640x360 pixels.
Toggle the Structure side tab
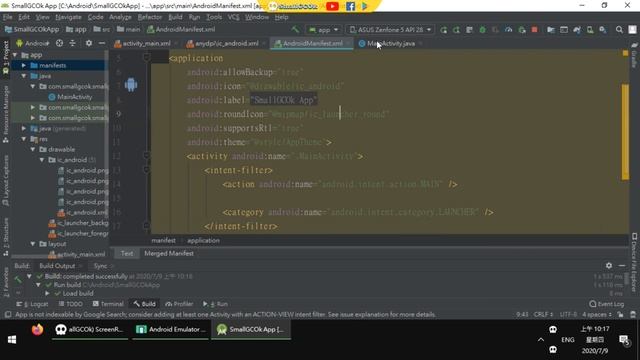click(6, 237)
